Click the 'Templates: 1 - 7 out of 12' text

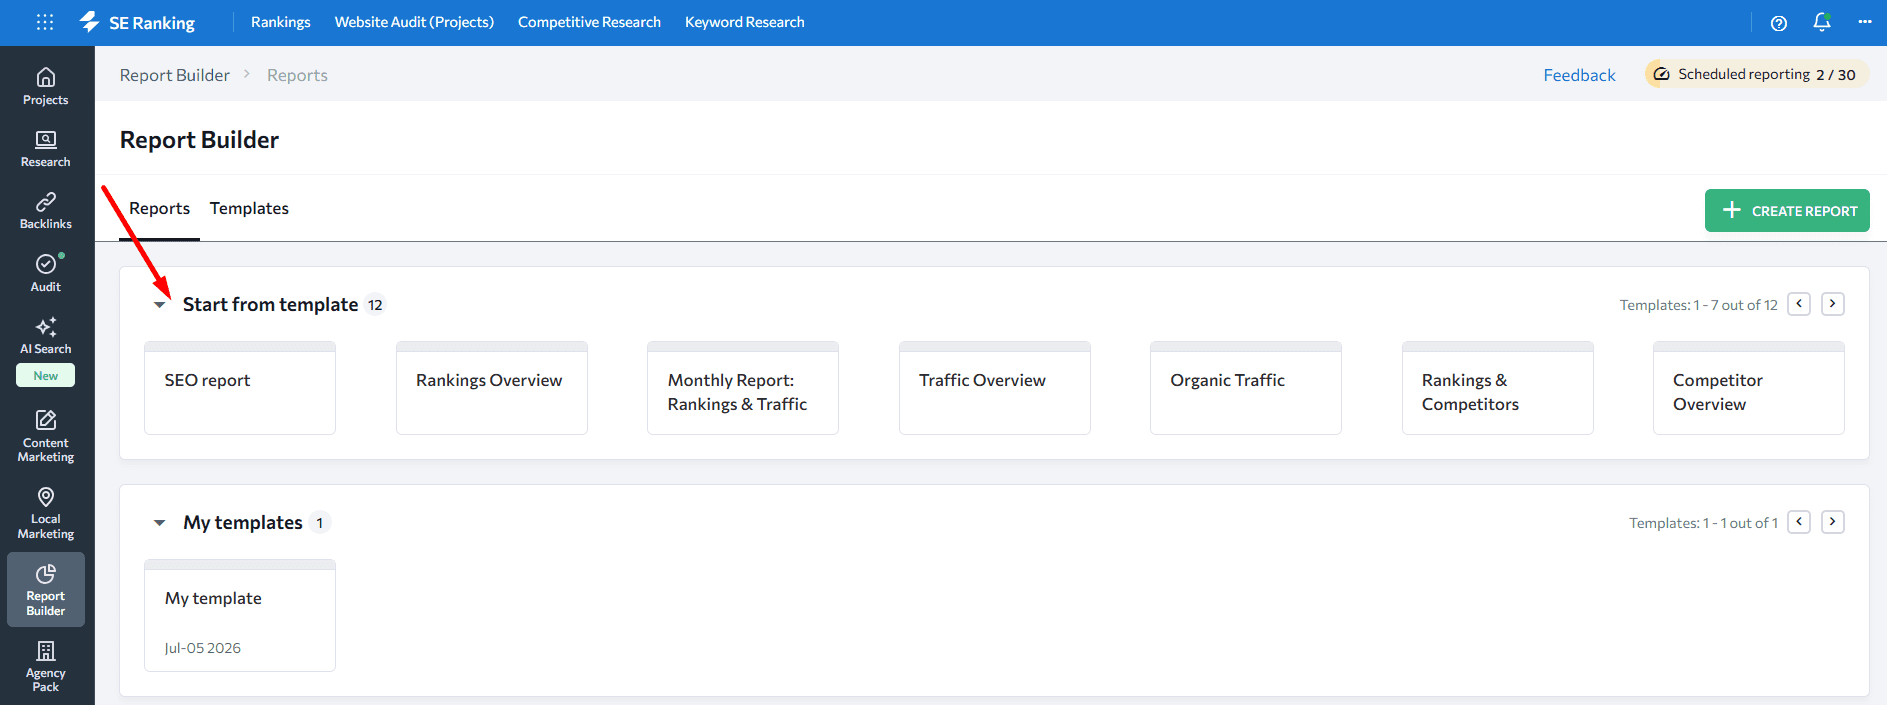coord(1698,305)
